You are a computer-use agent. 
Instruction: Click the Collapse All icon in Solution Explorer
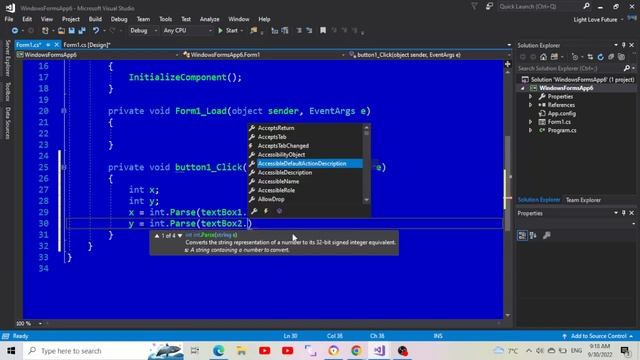(611, 57)
